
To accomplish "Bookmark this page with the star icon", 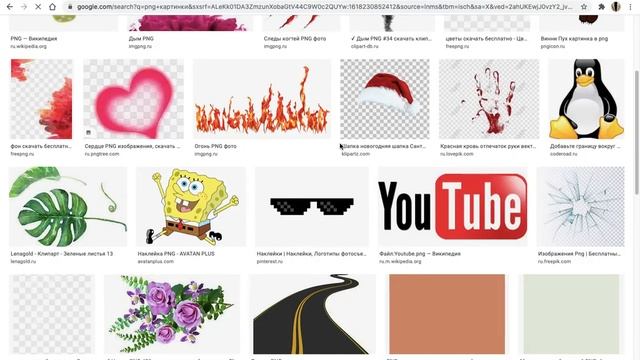I will tap(584, 7).
